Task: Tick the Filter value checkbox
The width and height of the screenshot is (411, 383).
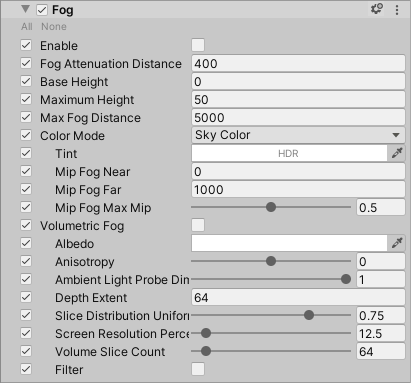Action: pos(198,369)
